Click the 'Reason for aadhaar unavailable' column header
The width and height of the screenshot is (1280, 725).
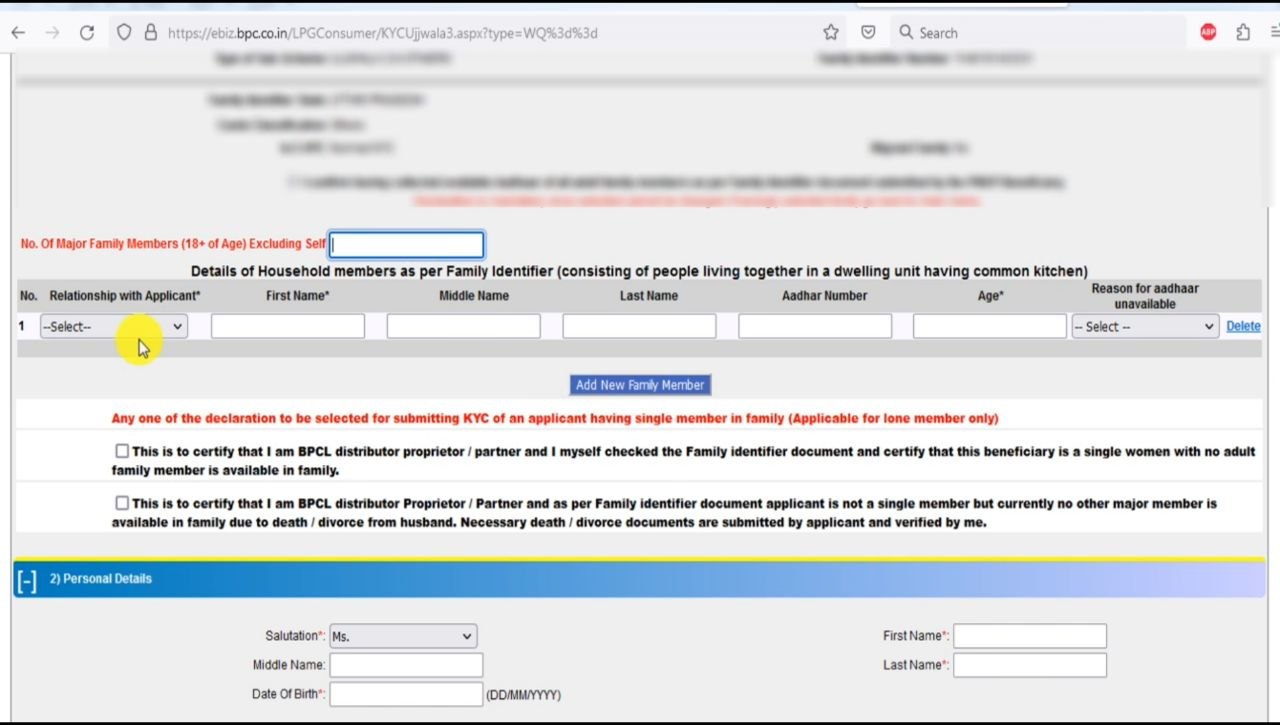[1145, 296]
